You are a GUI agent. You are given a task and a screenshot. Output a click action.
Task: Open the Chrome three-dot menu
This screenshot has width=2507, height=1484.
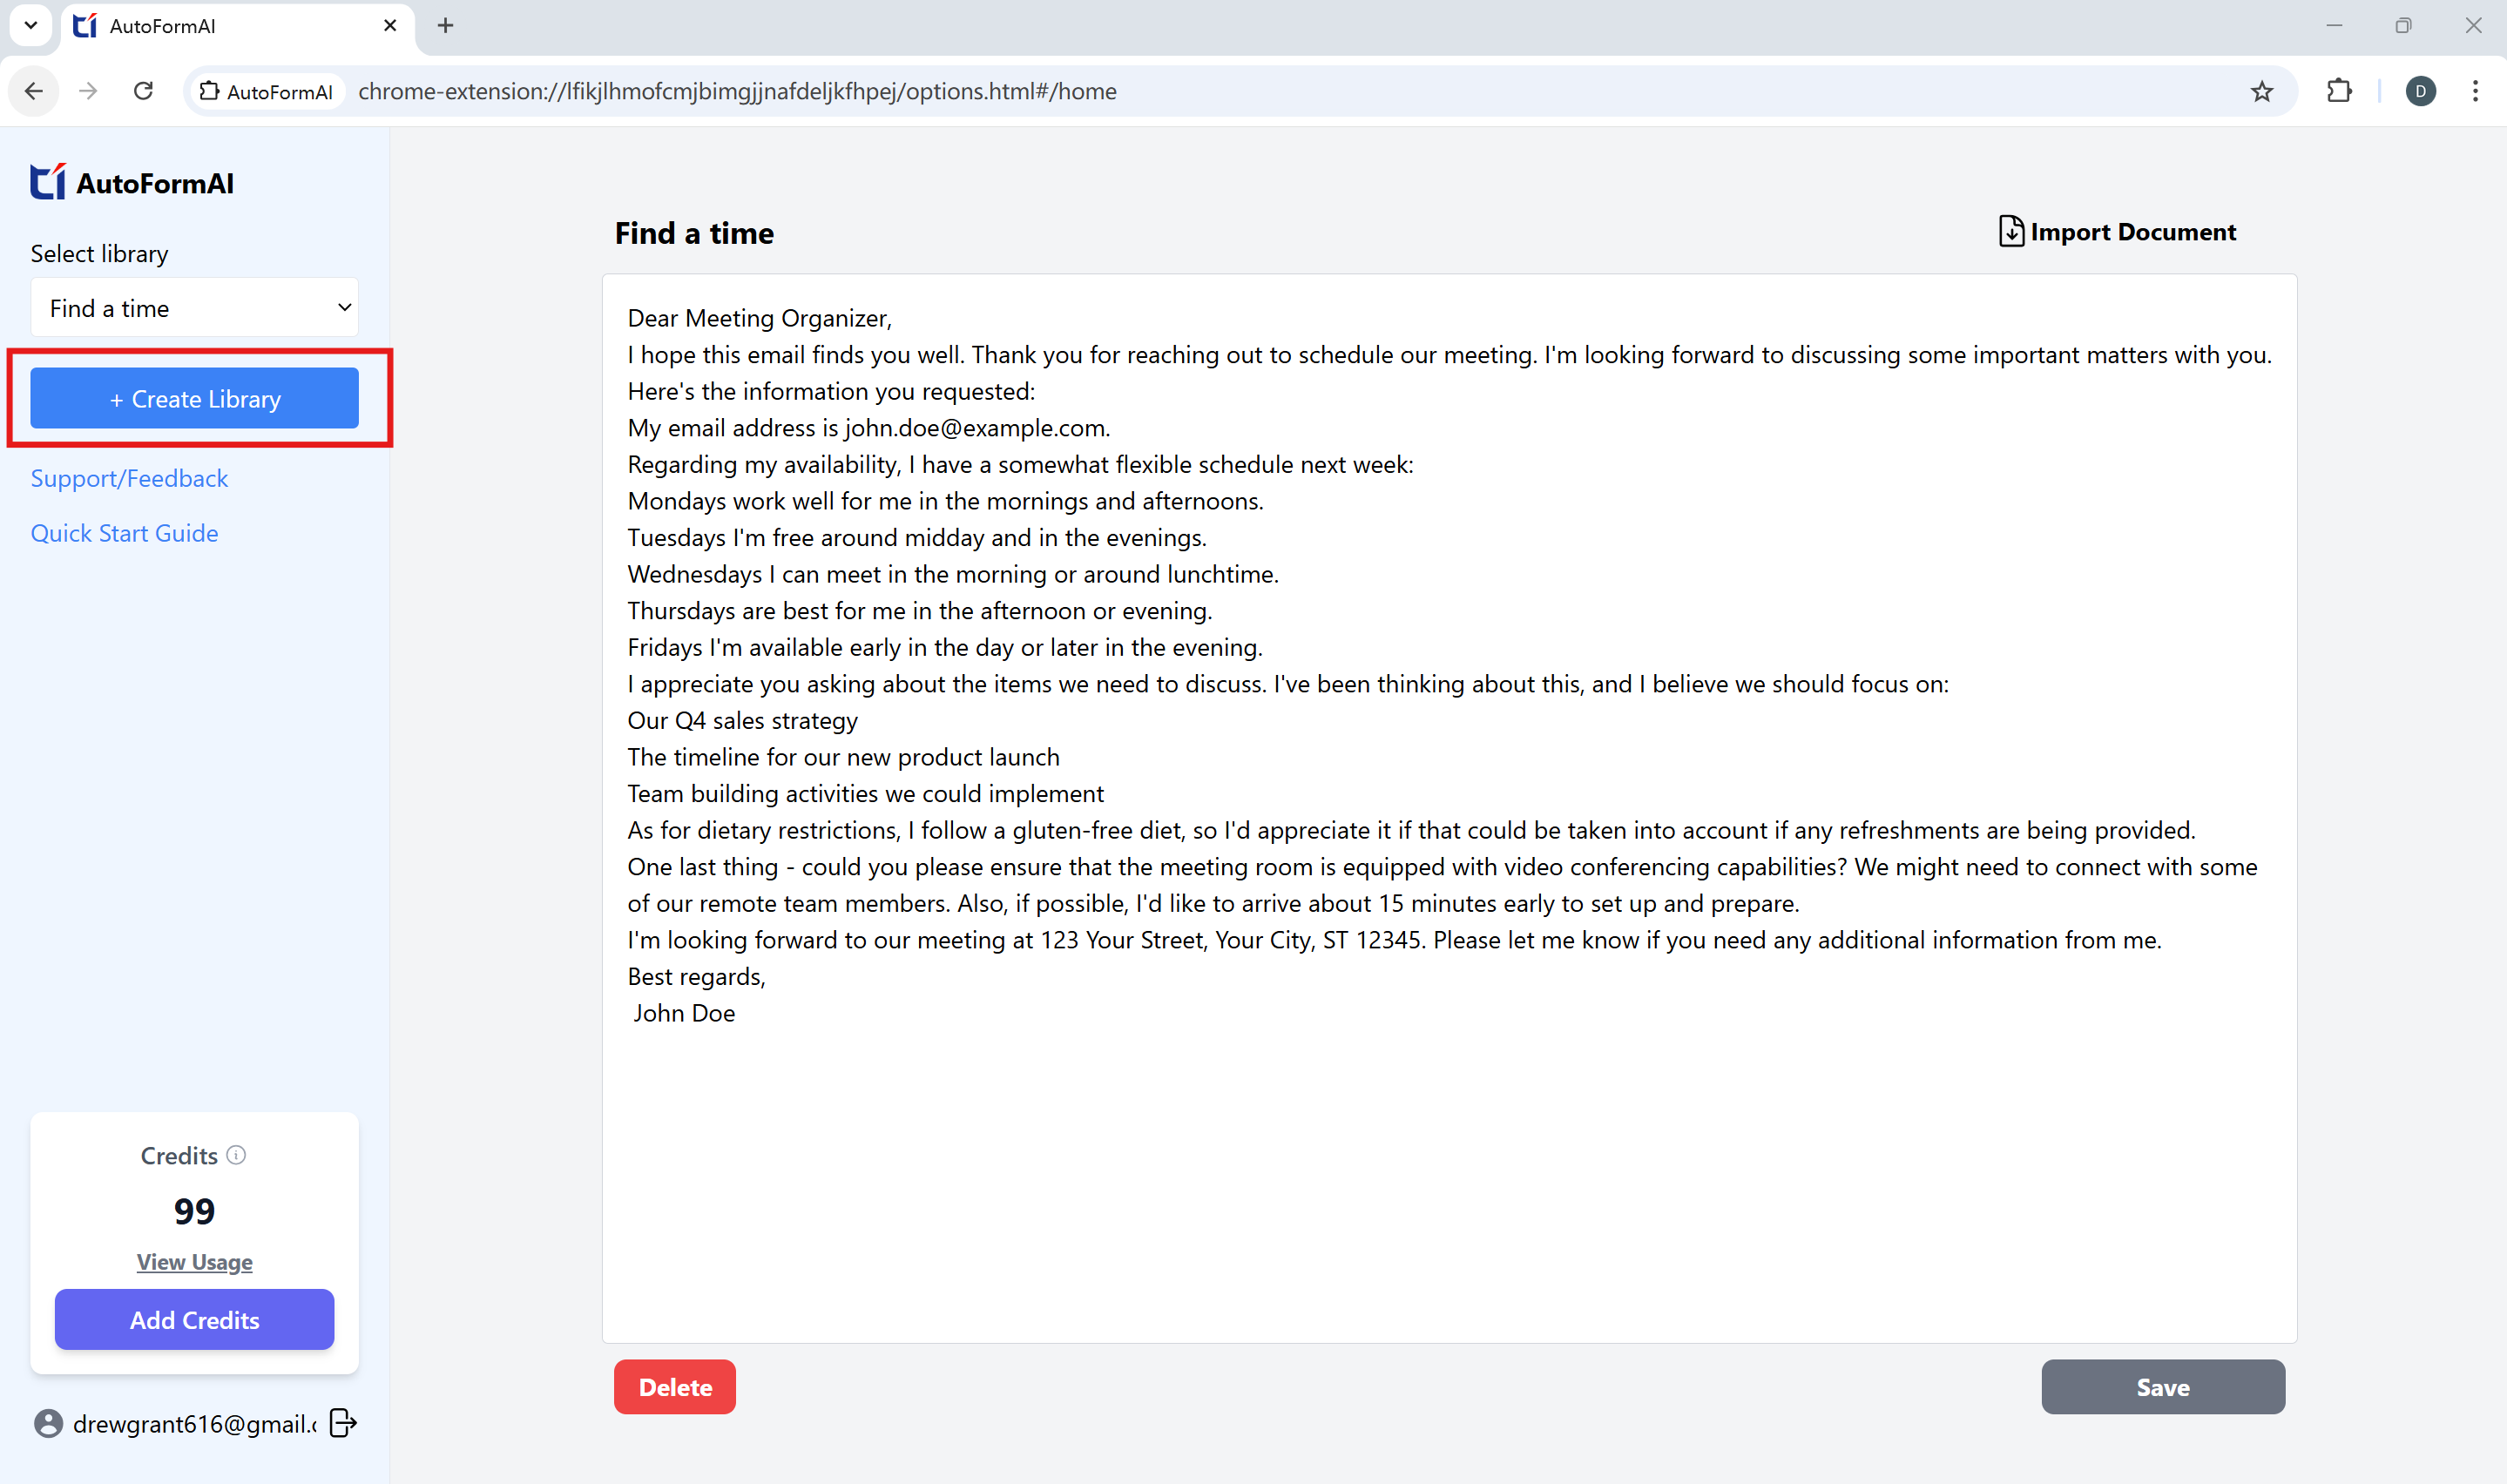(x=2475, y=91)
